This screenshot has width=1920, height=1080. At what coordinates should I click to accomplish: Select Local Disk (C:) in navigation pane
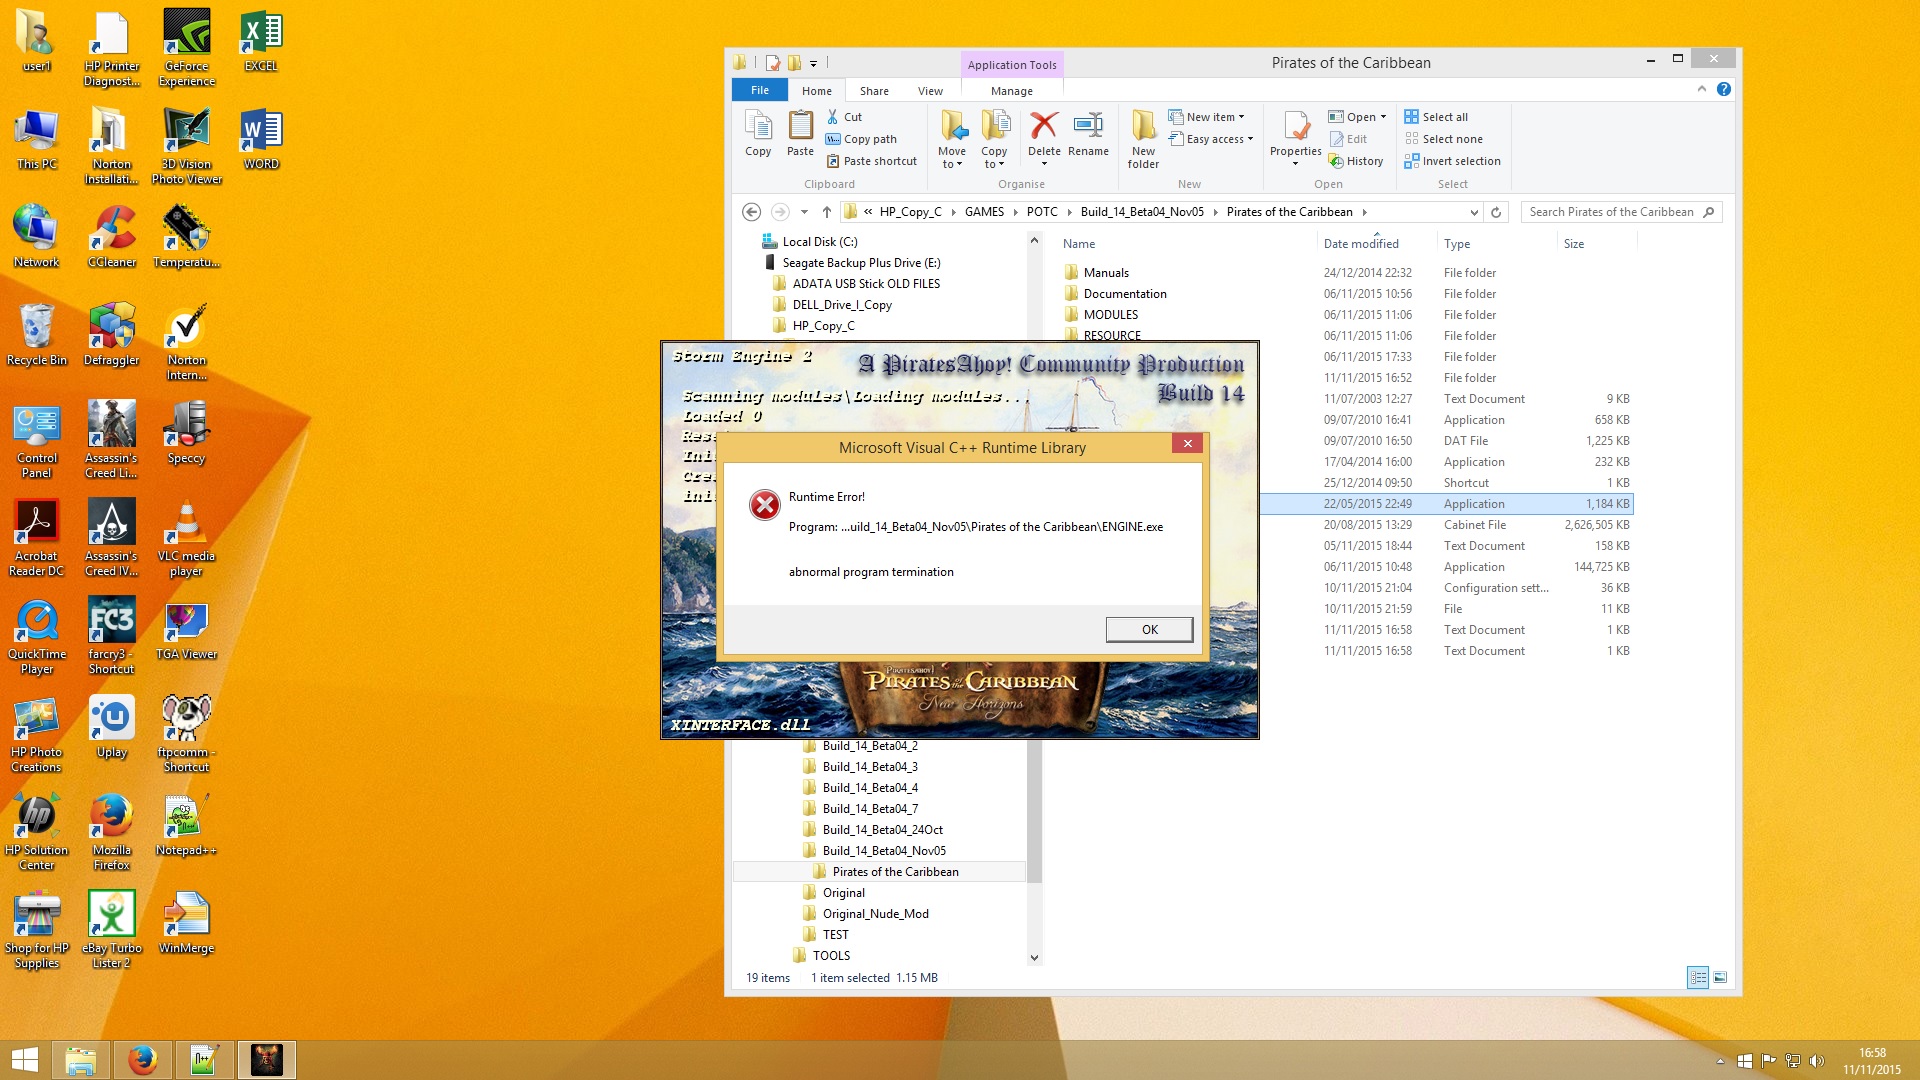819,242
